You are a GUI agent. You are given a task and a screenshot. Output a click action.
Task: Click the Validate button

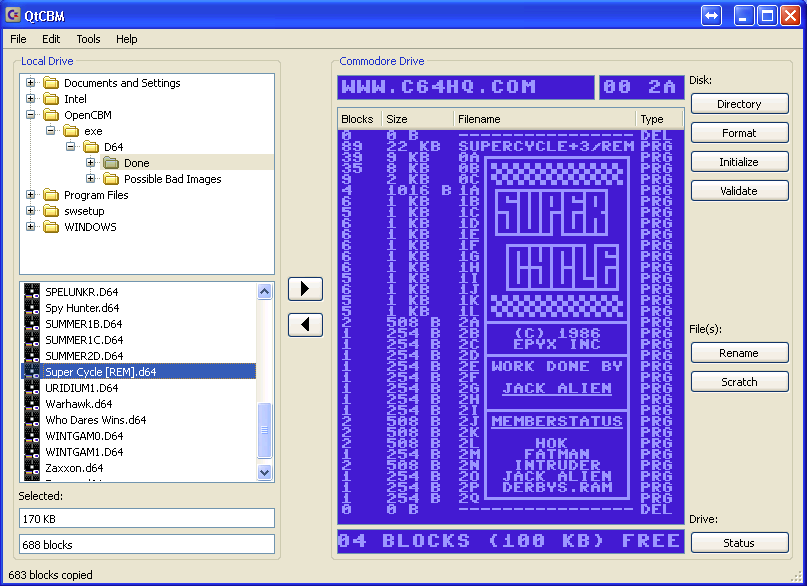[x=739, y=191]
